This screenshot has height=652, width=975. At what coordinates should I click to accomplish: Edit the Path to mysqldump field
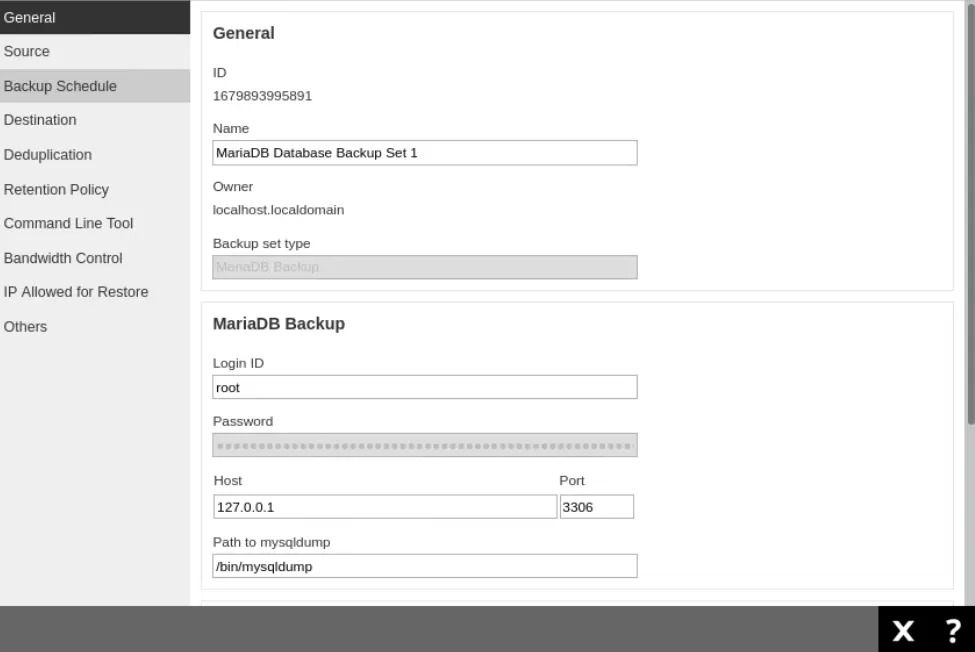click(424, 566)
